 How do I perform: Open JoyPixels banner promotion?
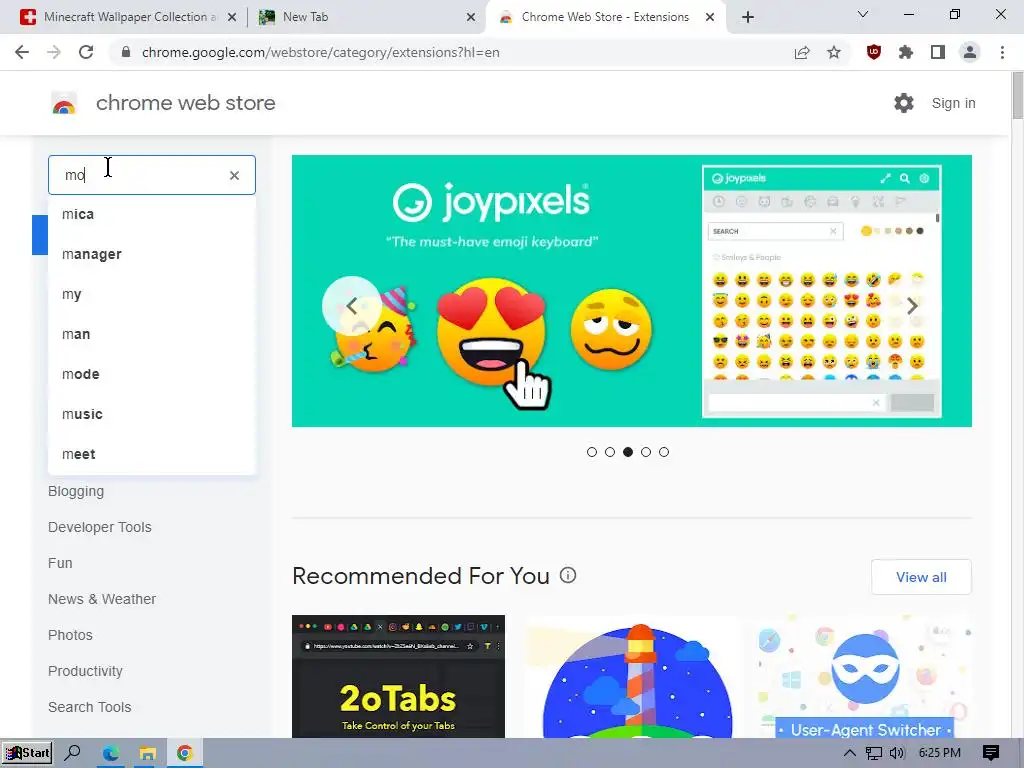pyautogui.click(x=632, y=291)
